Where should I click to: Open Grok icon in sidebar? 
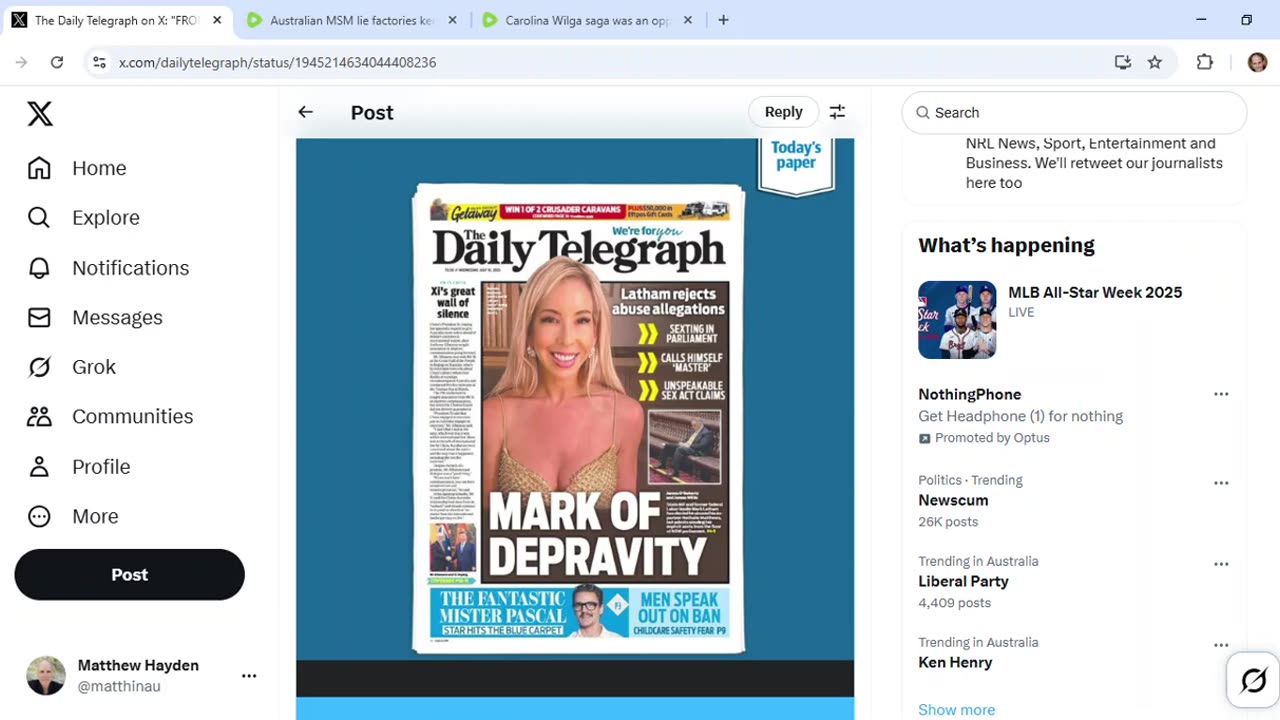click(39, 367)
